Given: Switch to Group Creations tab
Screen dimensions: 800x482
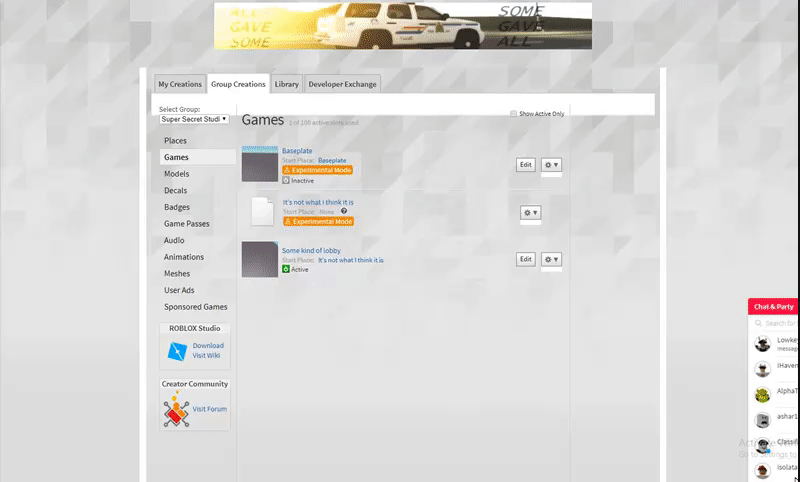Looking at the screenshot, I should 238,84.
